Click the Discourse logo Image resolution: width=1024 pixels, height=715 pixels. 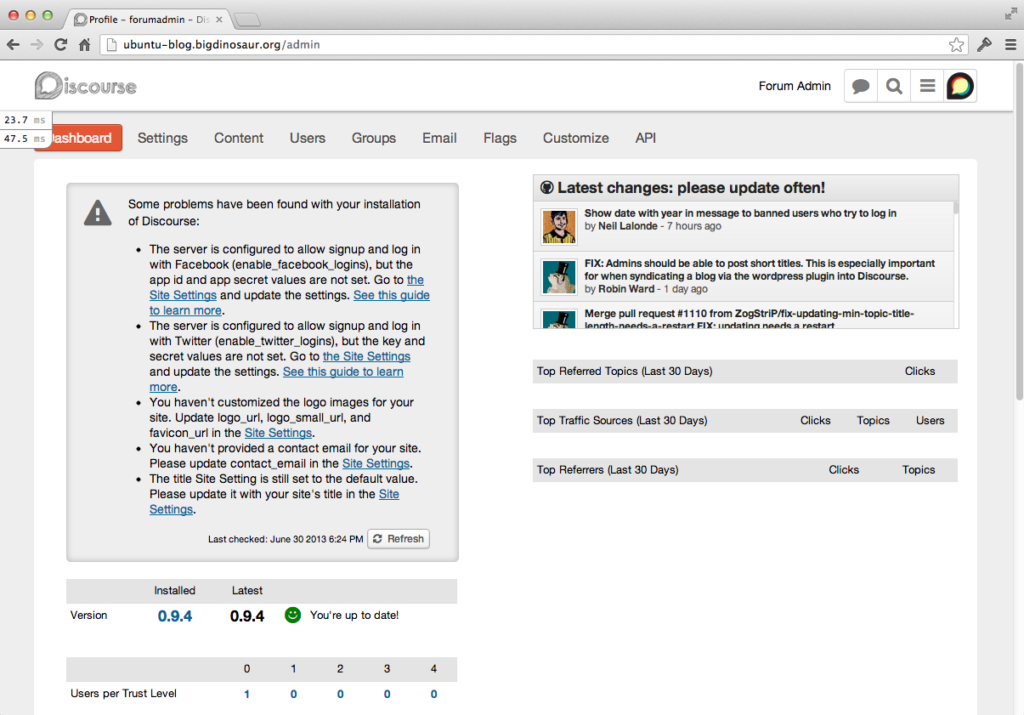pyautogui.click(x=85, y=86)
